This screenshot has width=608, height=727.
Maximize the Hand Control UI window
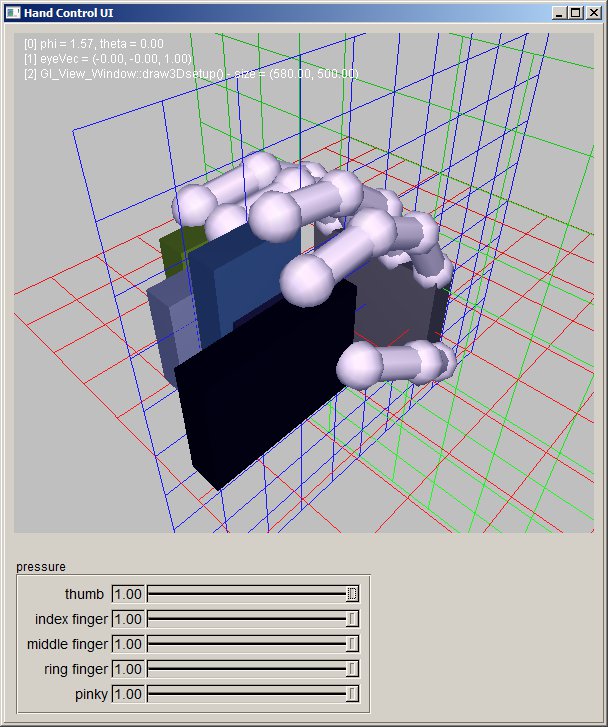coord(574,13)
